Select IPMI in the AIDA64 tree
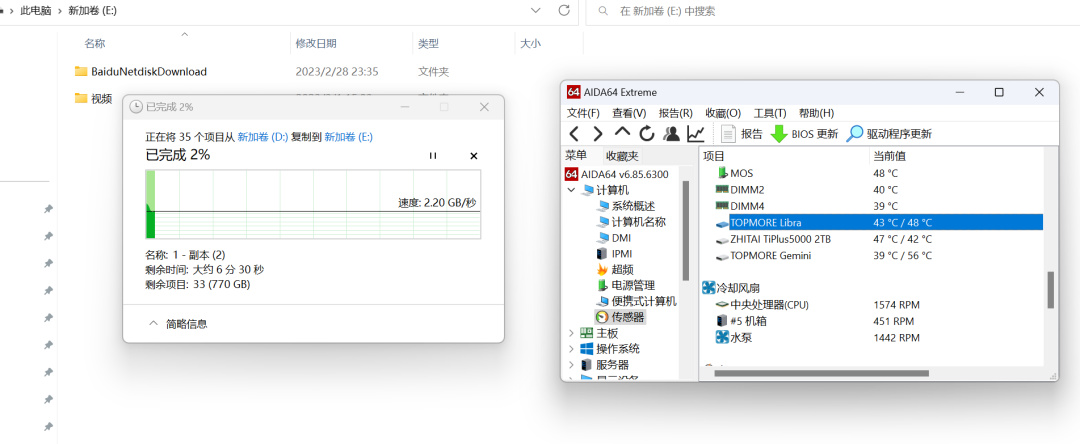The height and width of the screenshot is (444, 1080). (615, 253)
